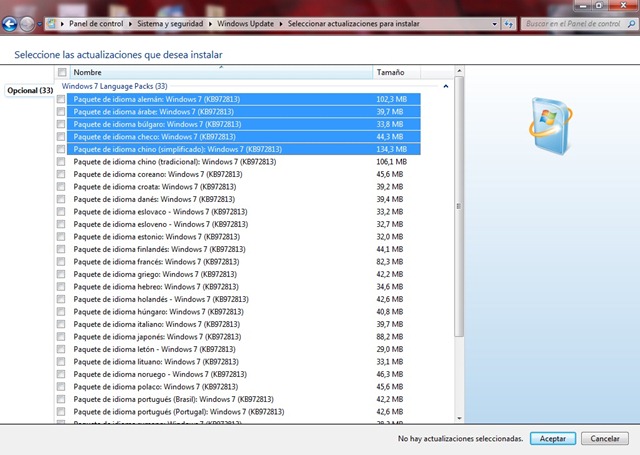Check the 'idioma francés' language pack

click(x=61, y=262)
